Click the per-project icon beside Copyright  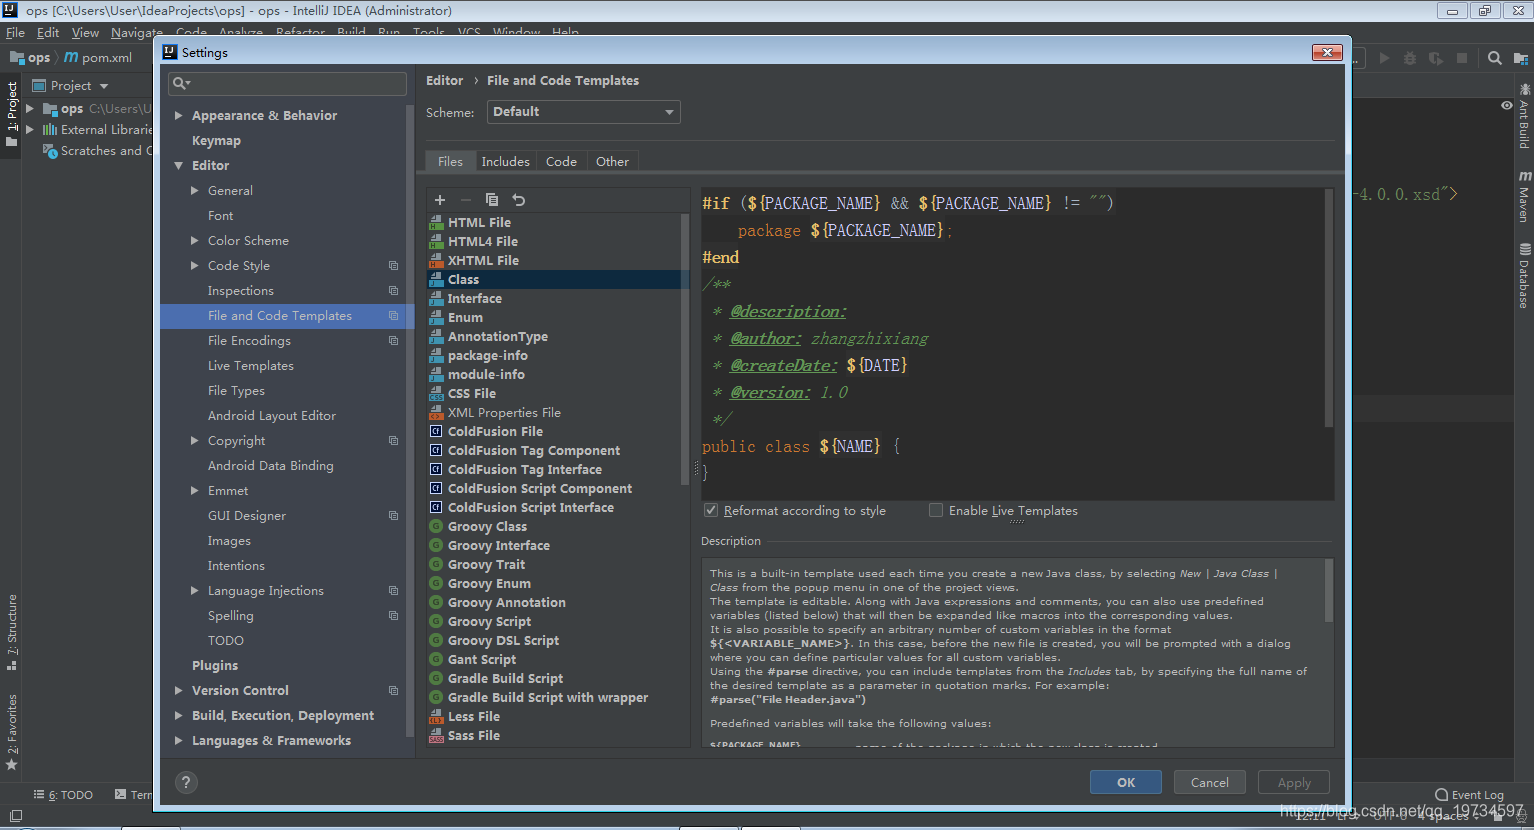pyautogui.click(x=393, y=441)
